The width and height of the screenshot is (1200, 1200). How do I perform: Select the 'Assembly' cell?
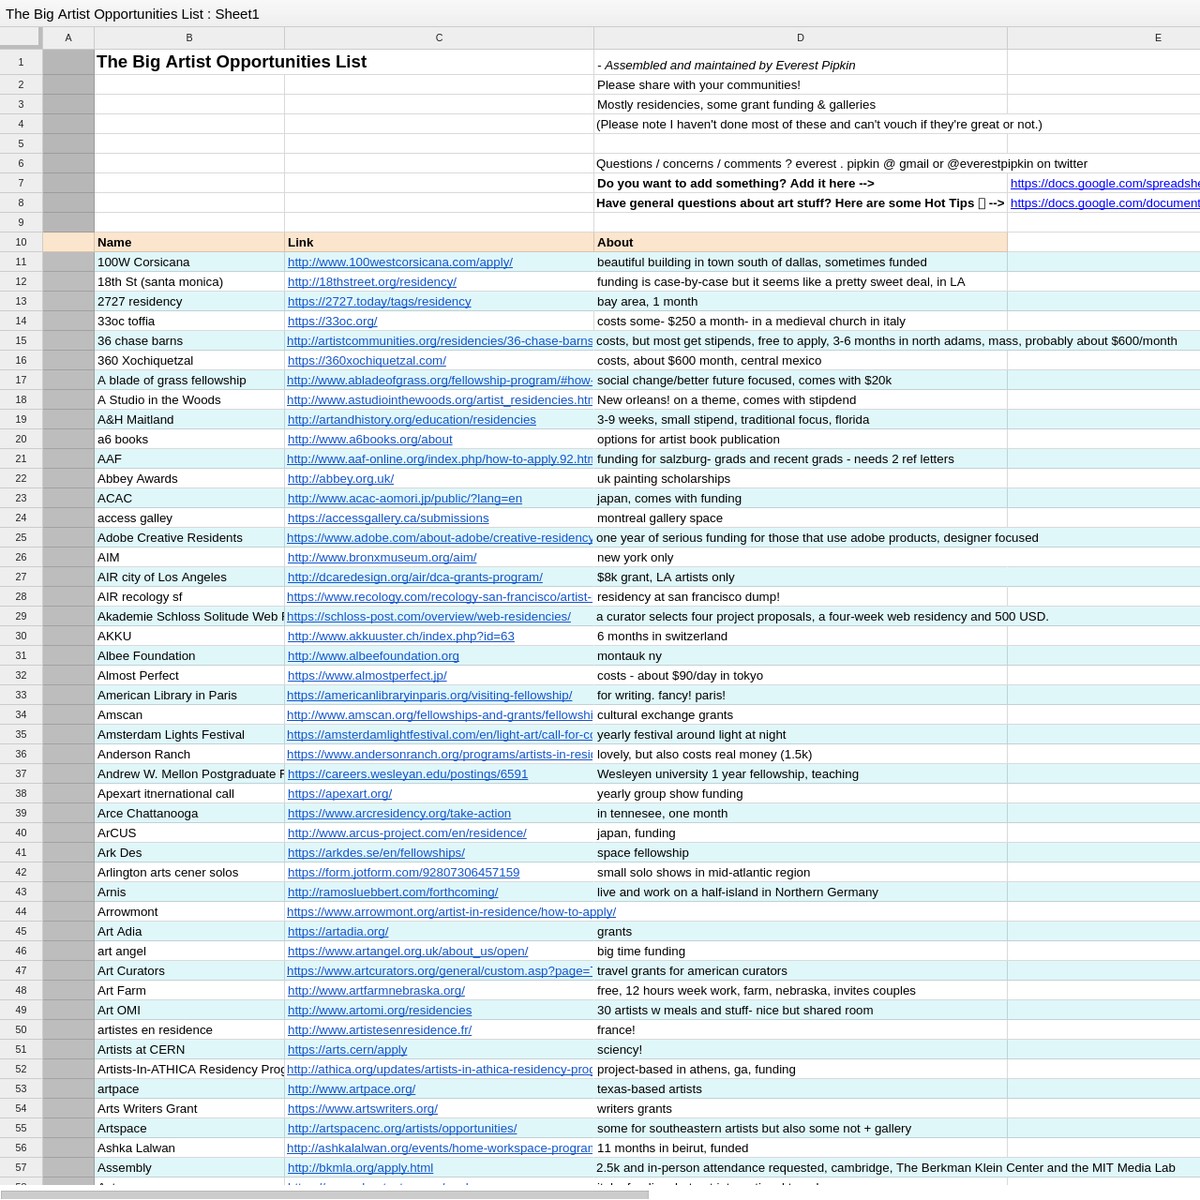(189, 1168)
